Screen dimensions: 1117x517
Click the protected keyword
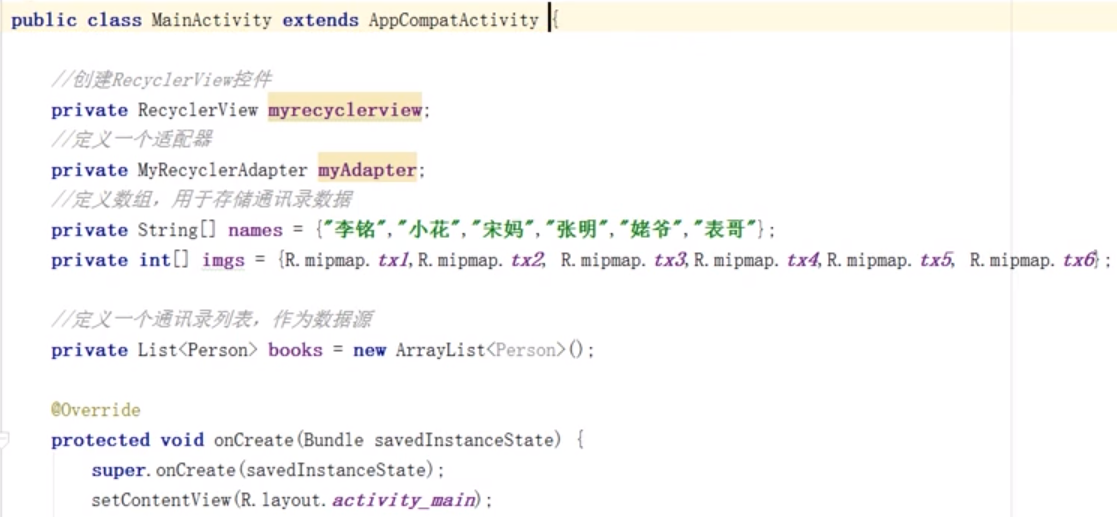coord(100,440)
